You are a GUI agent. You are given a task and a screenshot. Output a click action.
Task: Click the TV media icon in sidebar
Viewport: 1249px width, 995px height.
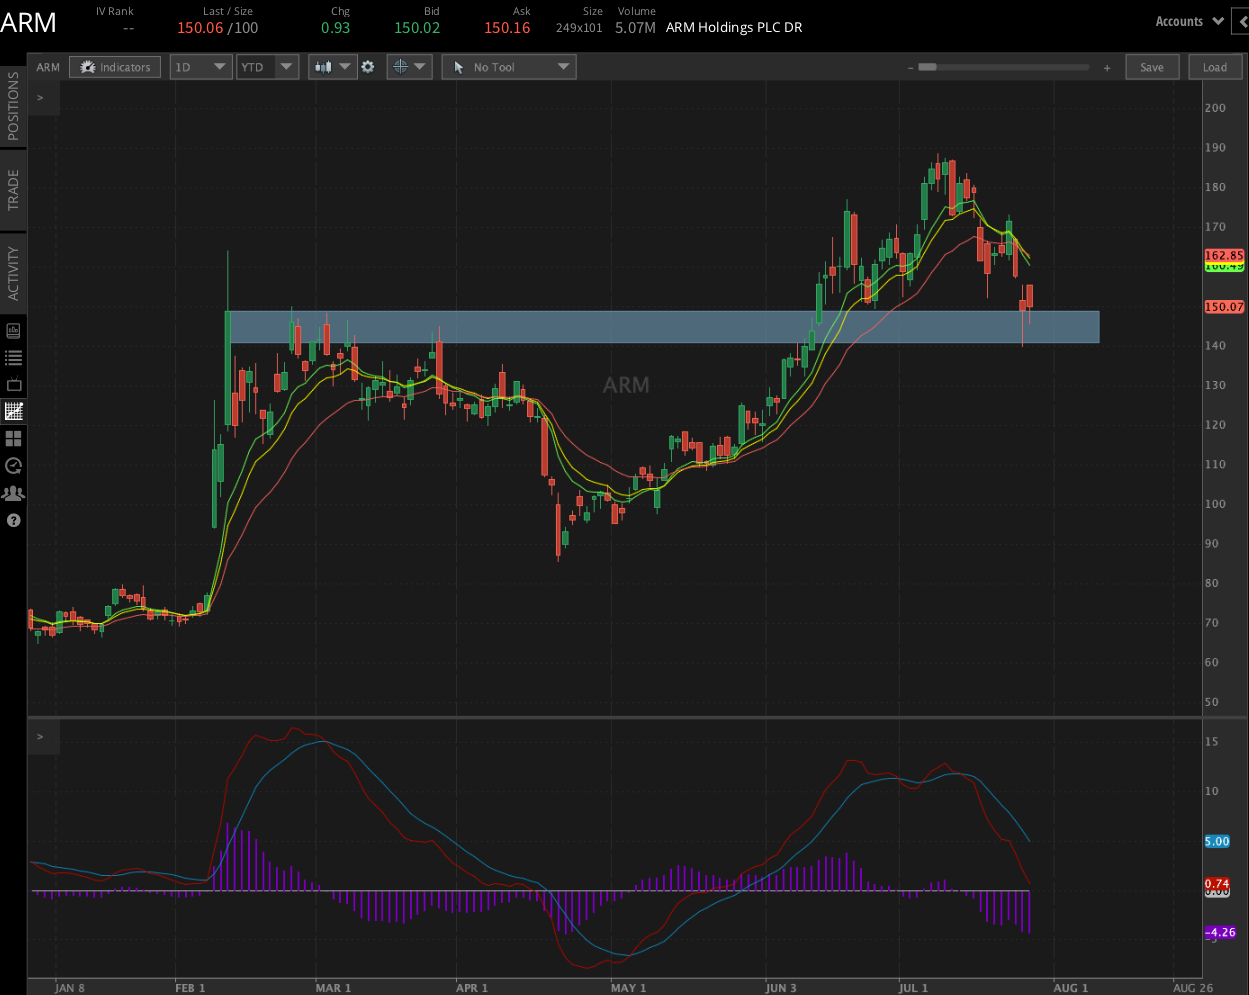point(14,384)
